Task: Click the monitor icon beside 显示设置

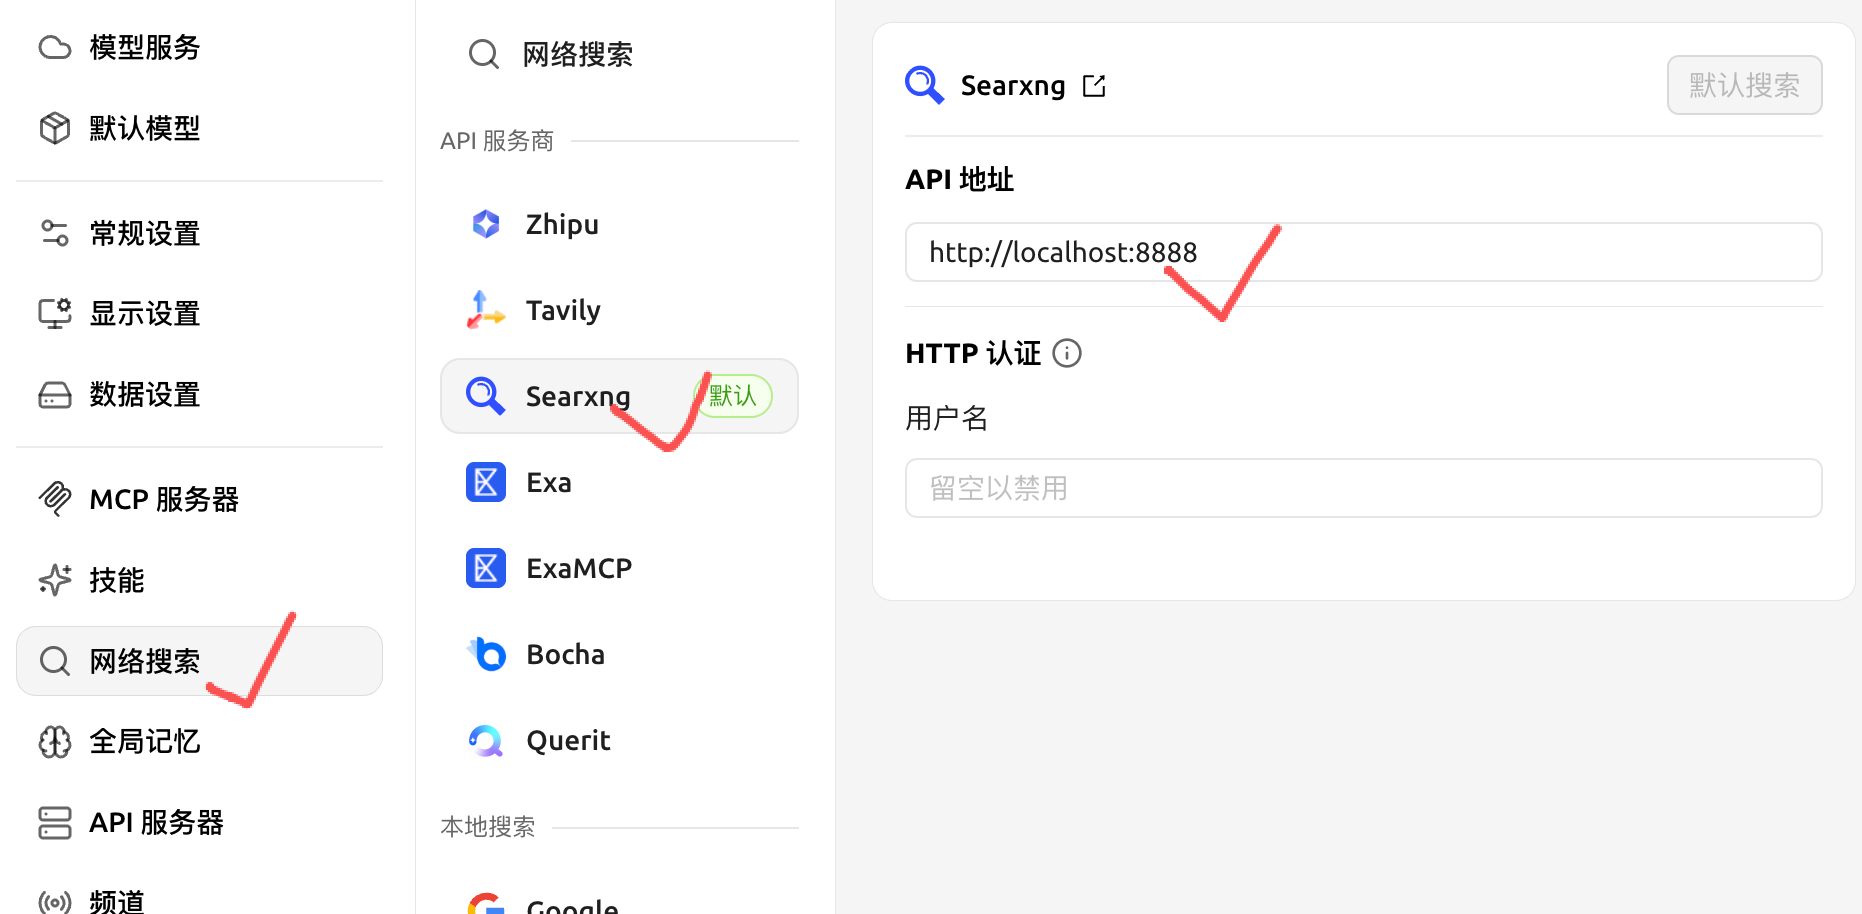Action: point(55,313)
